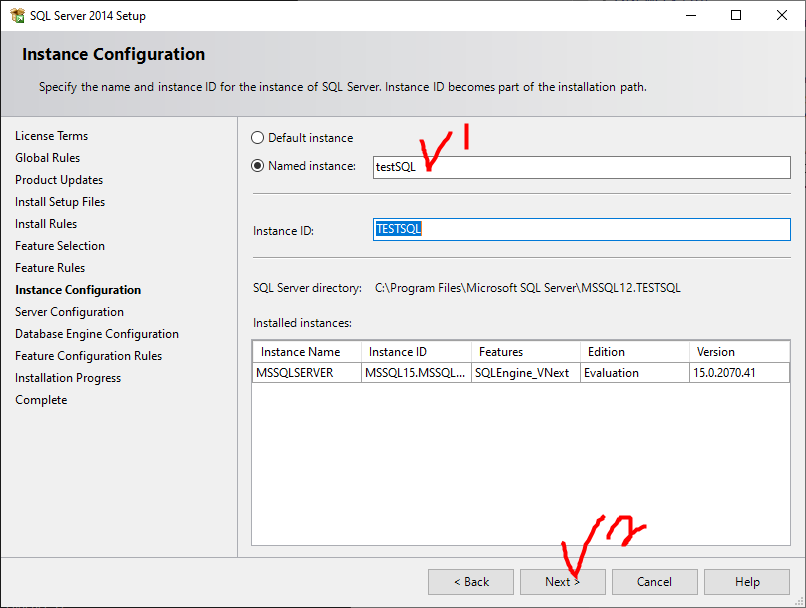Viewport: 806px width, 608px height.
Task: Close the SQL Server Setup window
Action: click(782, 15)
